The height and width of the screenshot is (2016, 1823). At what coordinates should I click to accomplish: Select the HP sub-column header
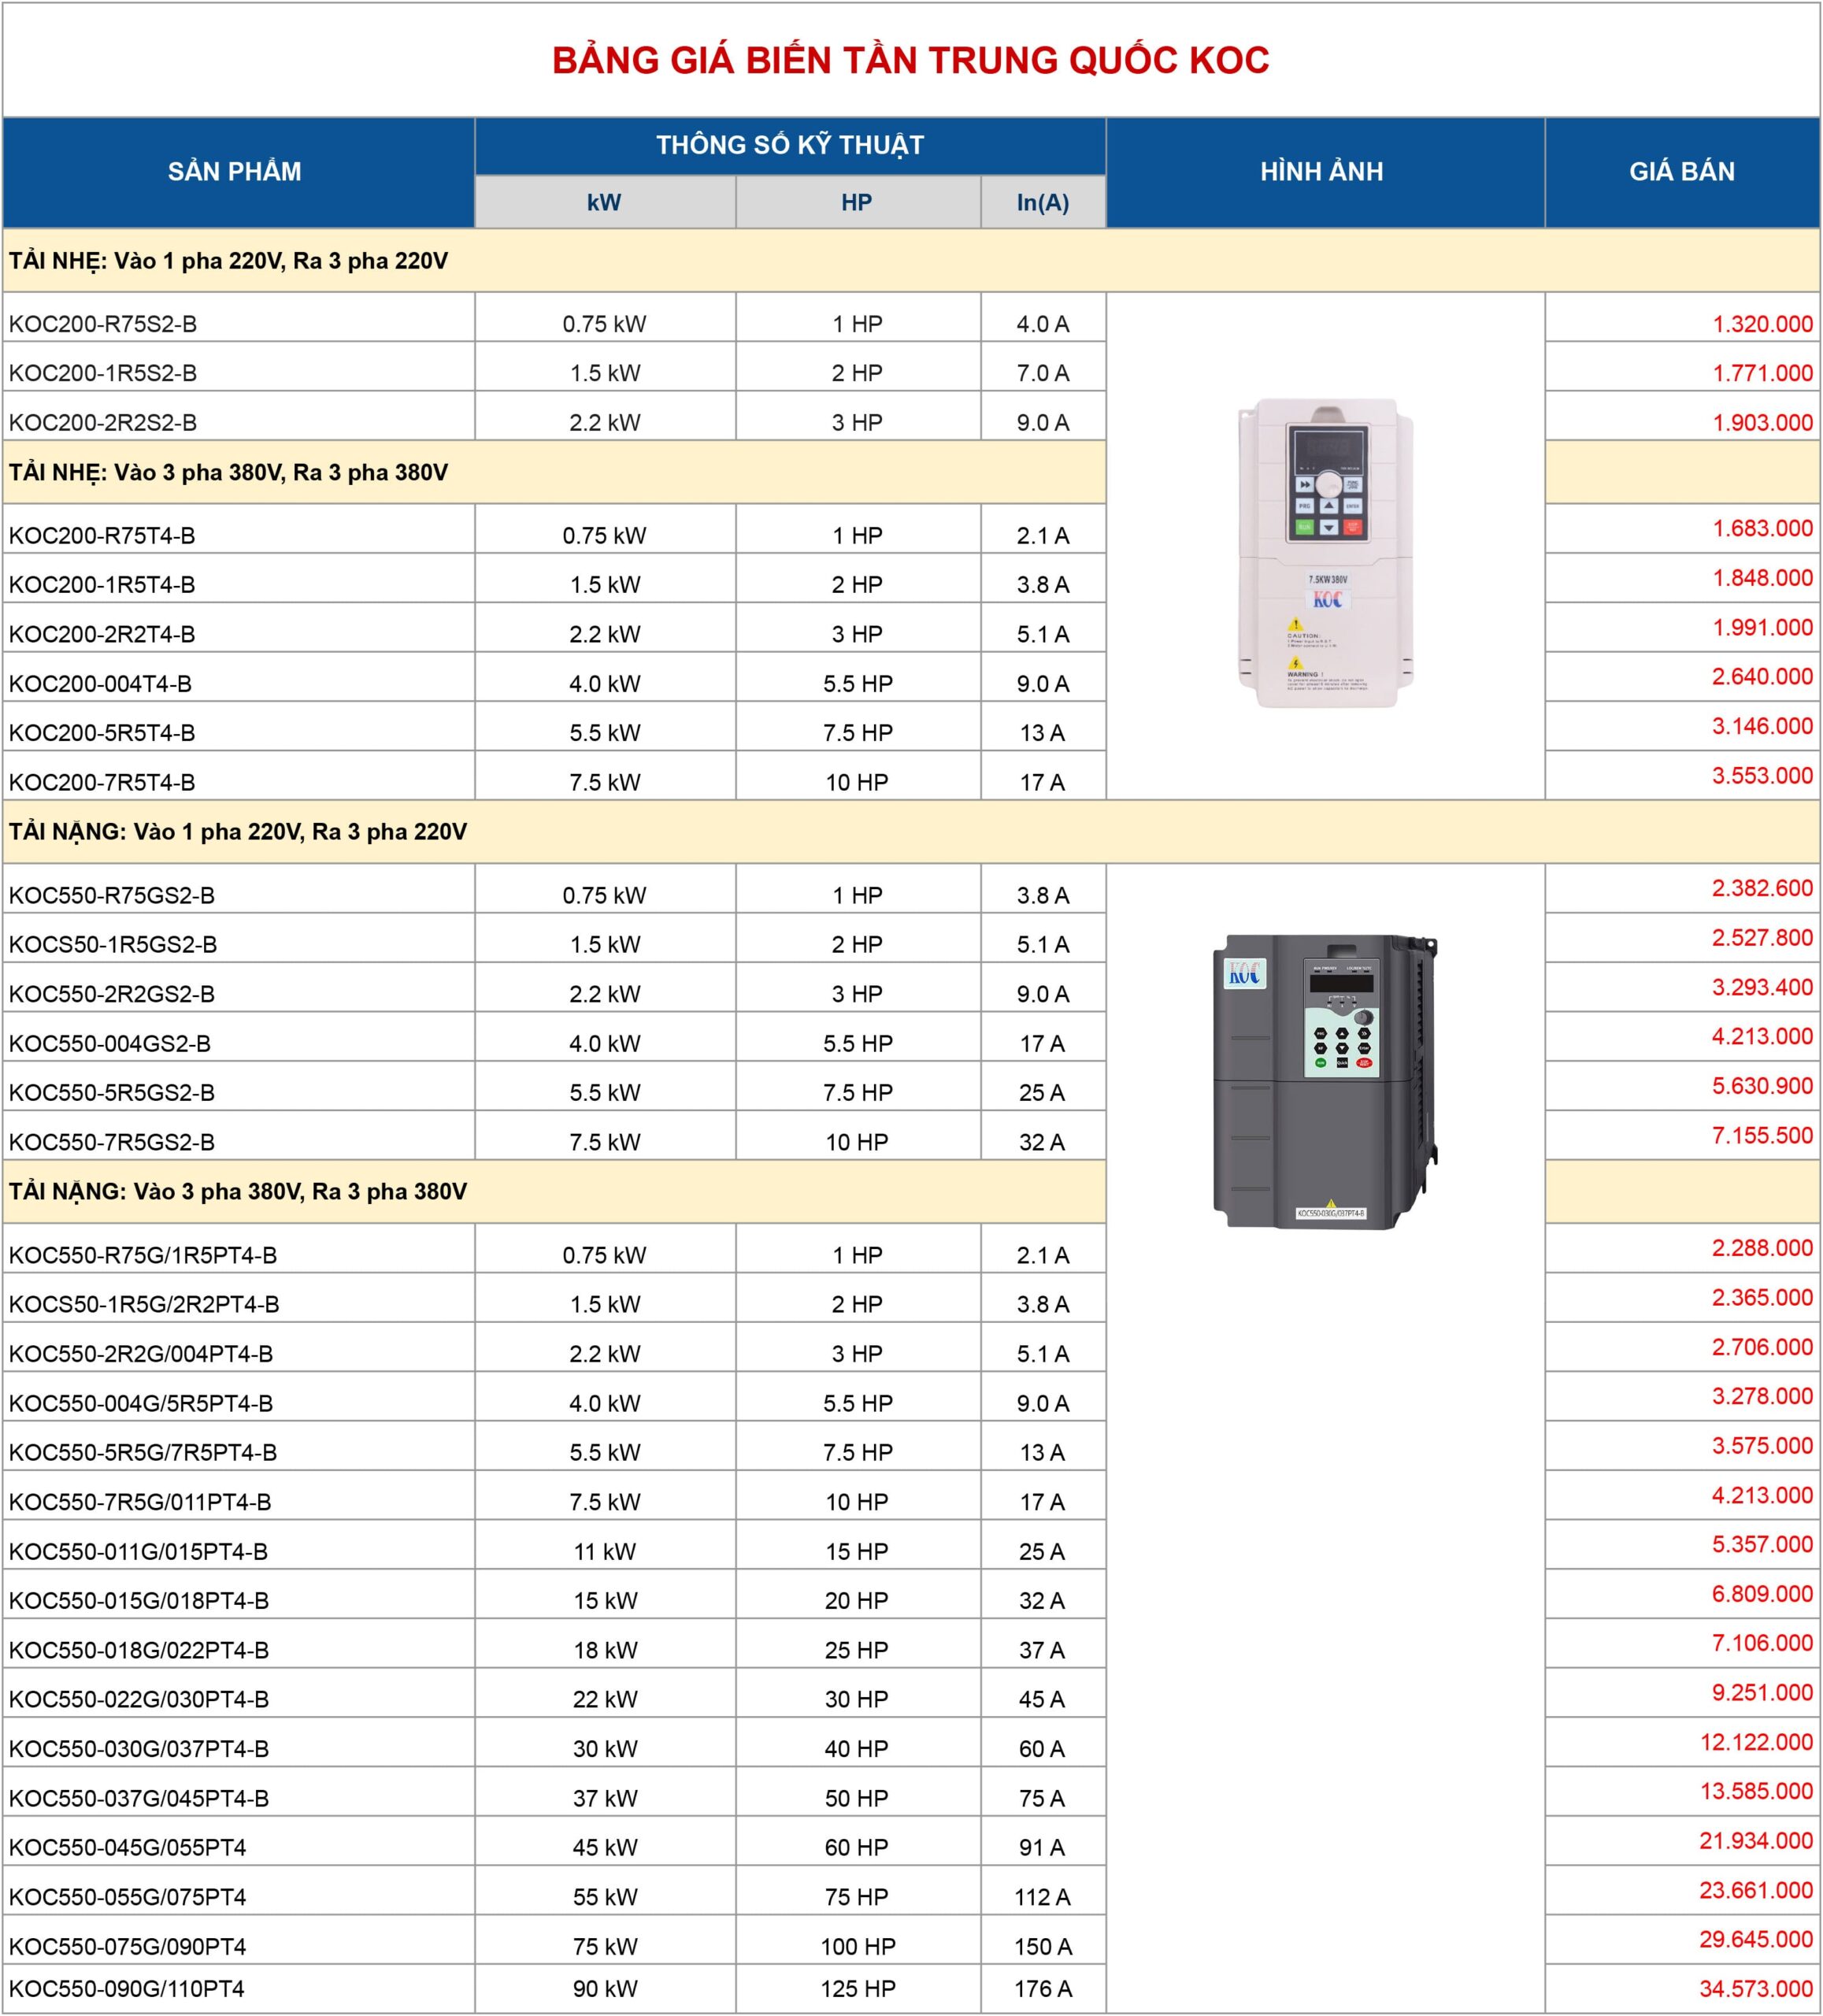[x=856, y=203]
